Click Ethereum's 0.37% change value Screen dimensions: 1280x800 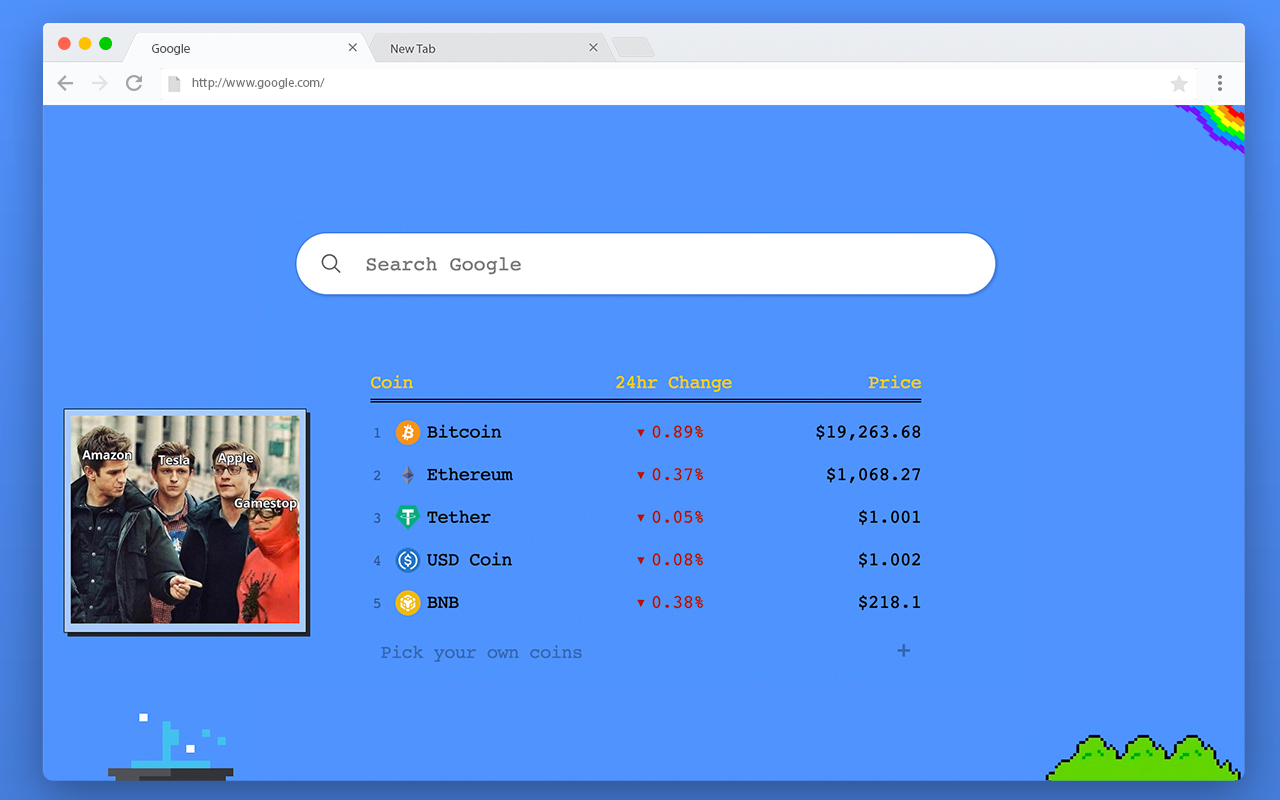pos(678,475)
